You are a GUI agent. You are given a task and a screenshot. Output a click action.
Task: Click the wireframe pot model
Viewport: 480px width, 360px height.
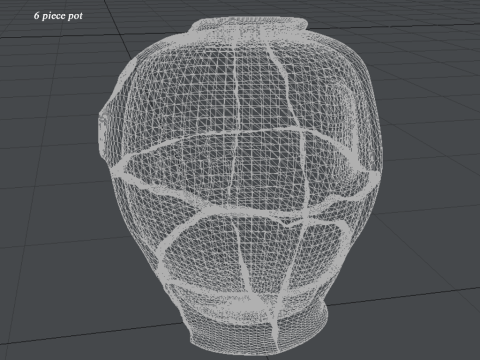coord(241,186)
